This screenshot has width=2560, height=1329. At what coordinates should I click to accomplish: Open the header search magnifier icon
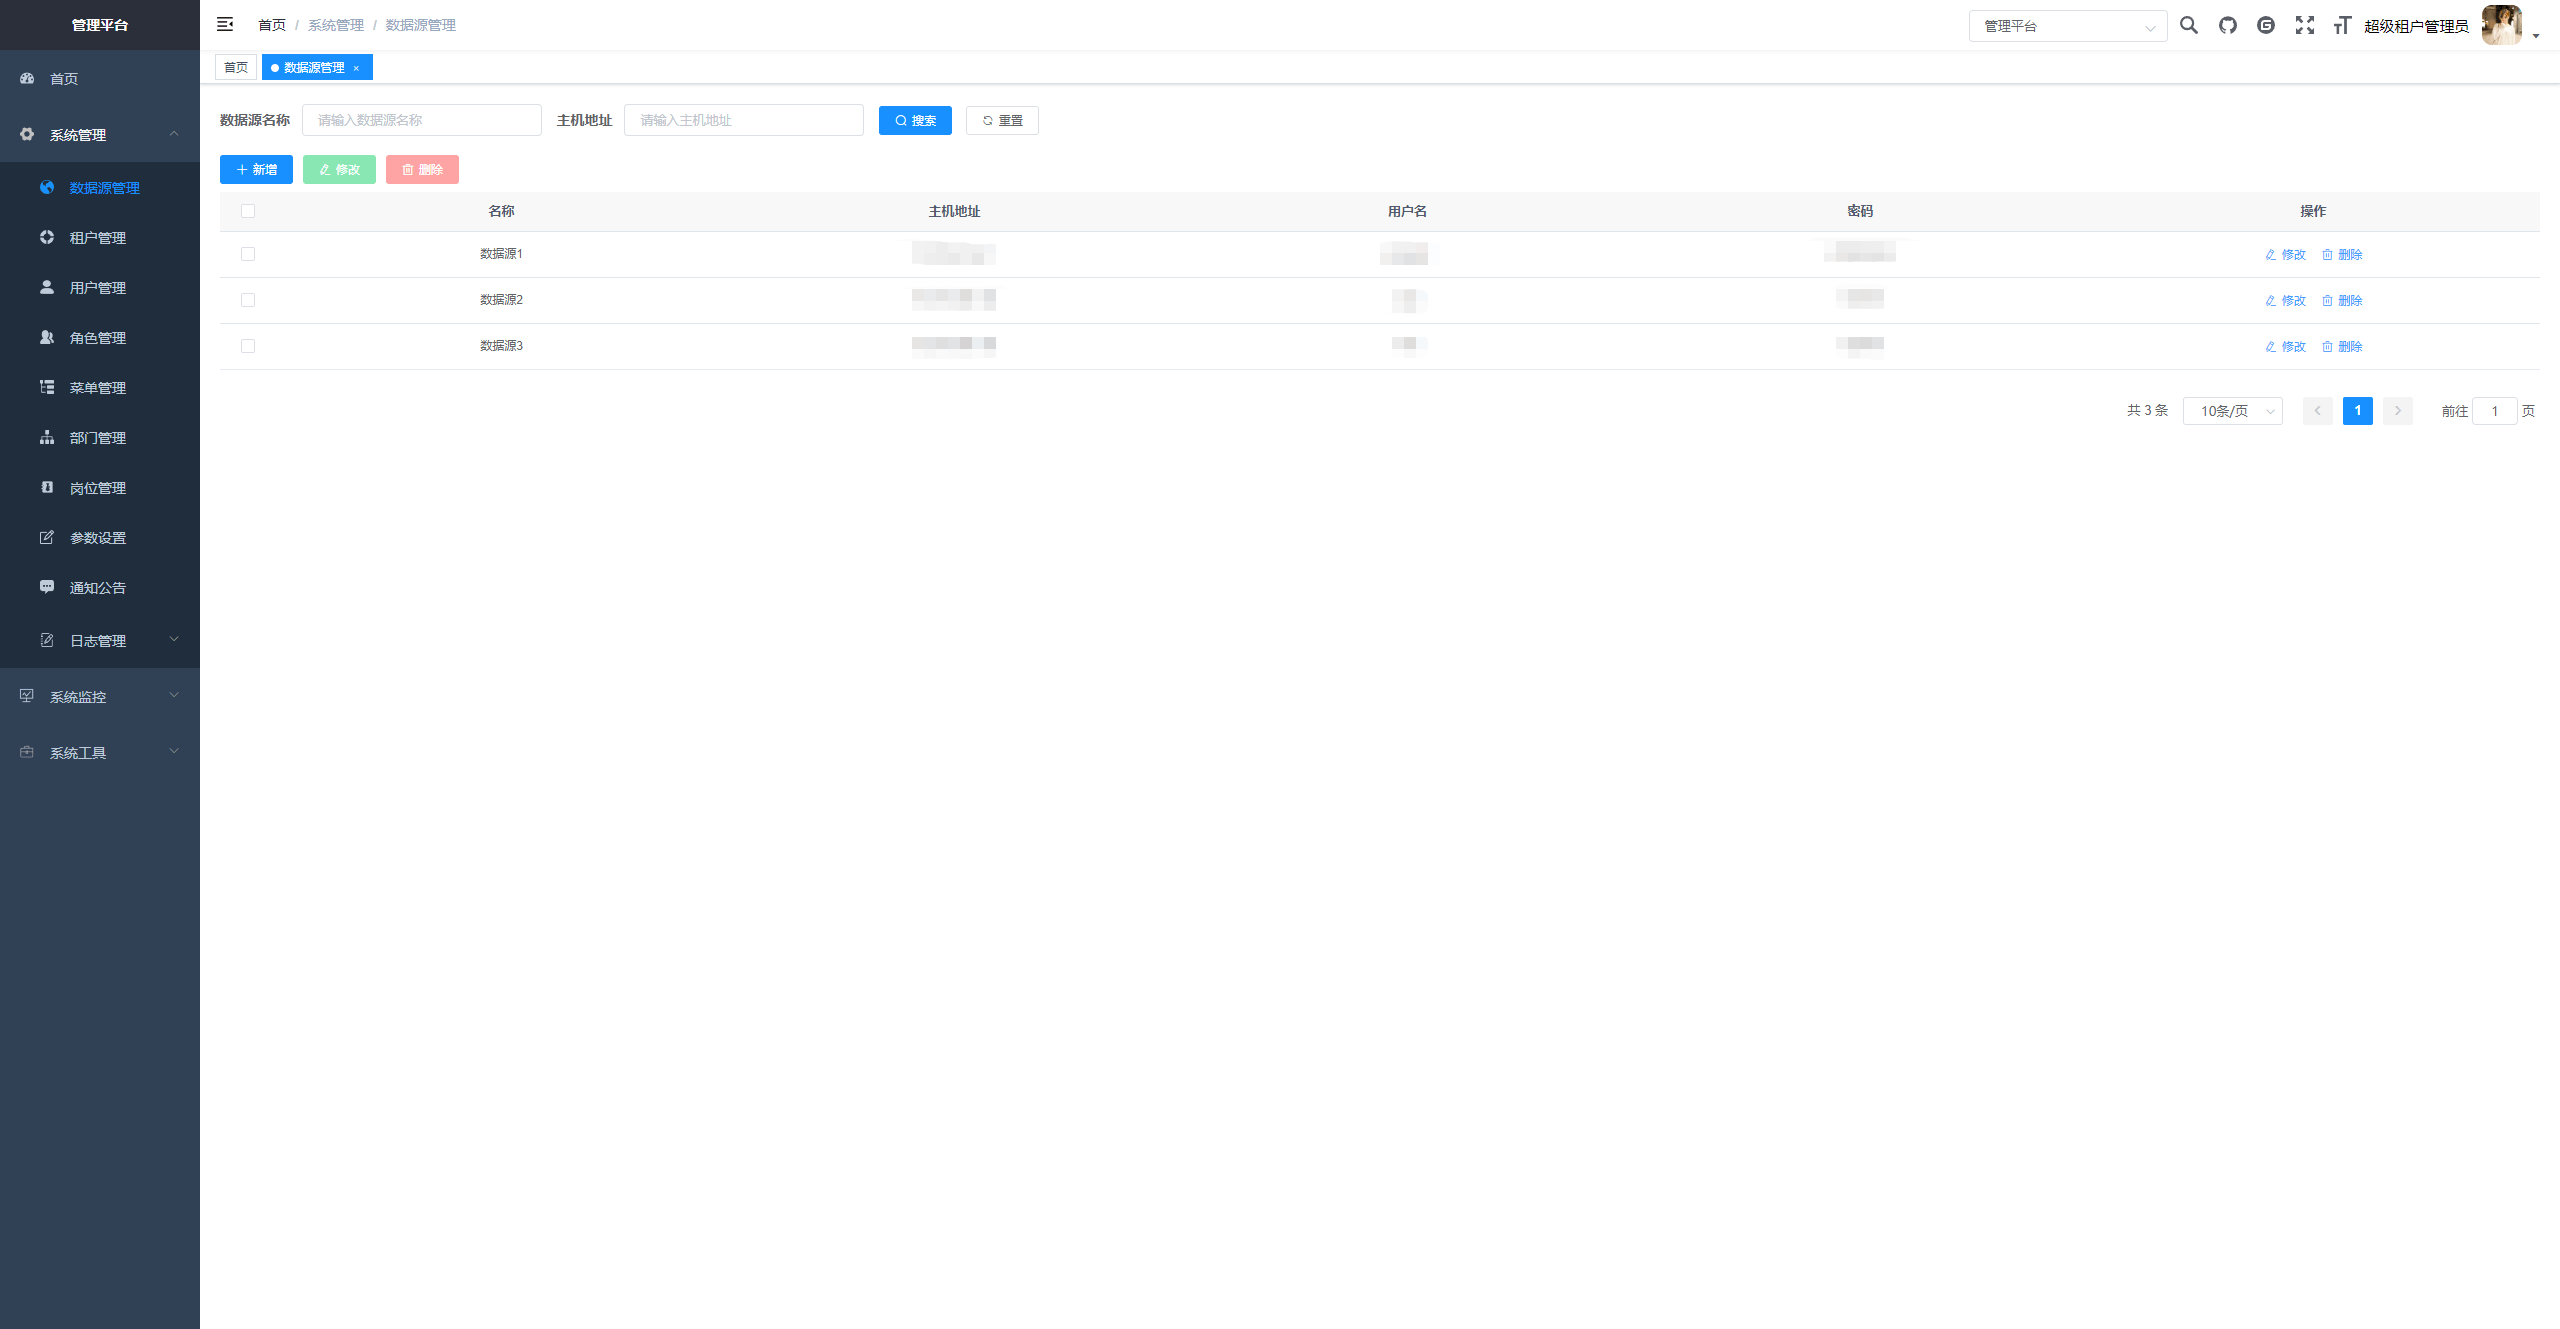point(2189,25)
